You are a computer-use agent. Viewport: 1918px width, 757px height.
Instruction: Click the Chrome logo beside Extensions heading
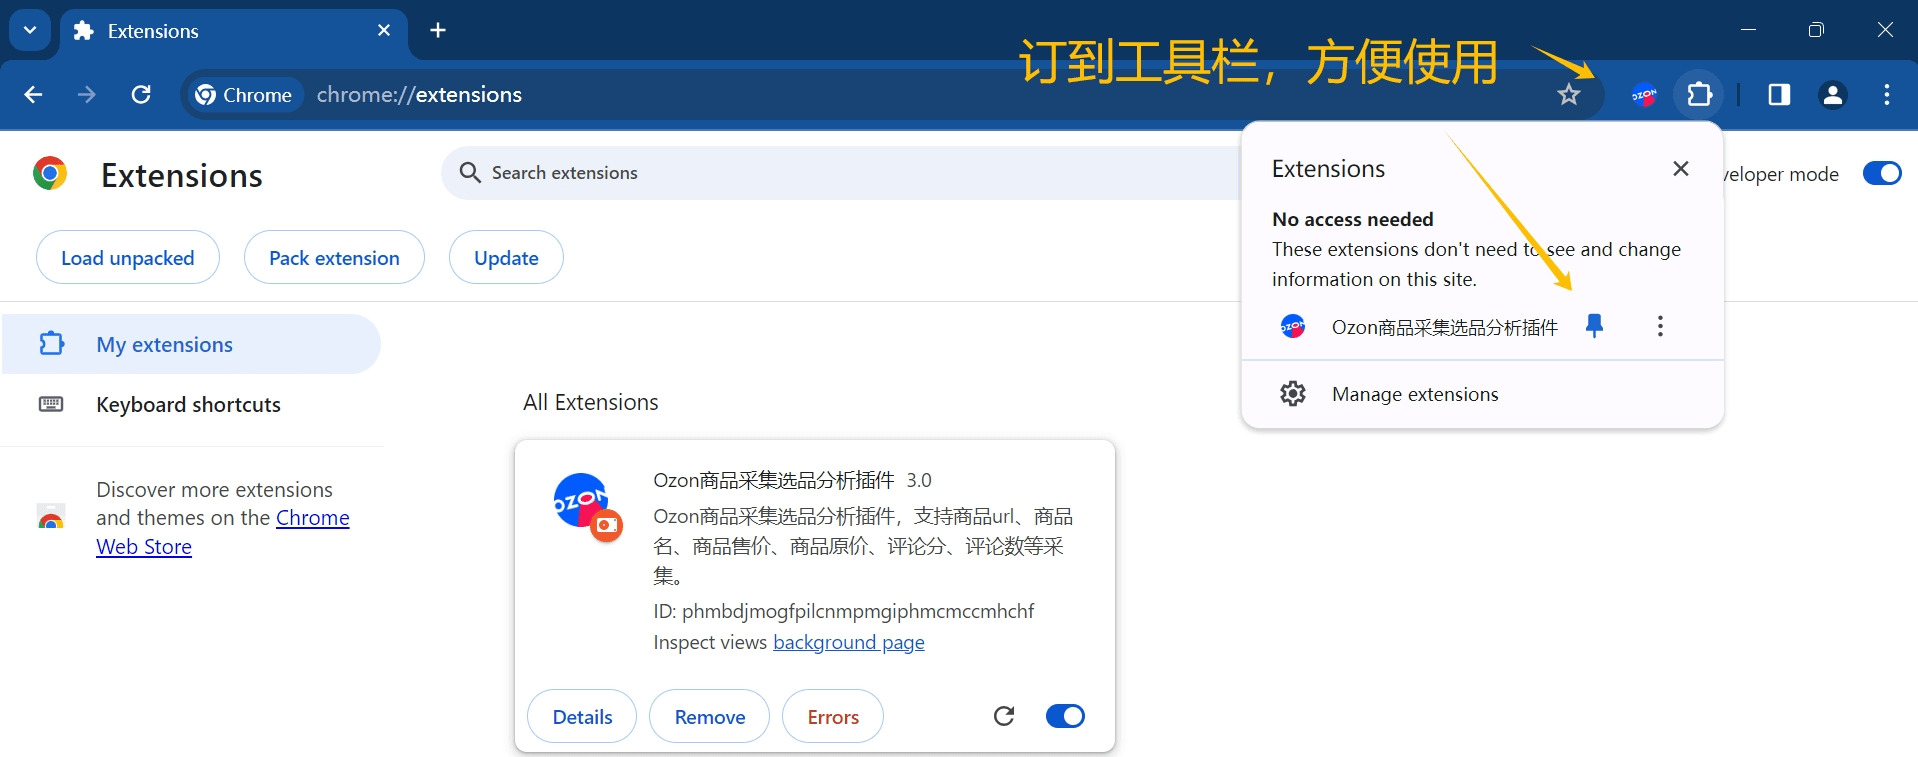tap(49, 174)
